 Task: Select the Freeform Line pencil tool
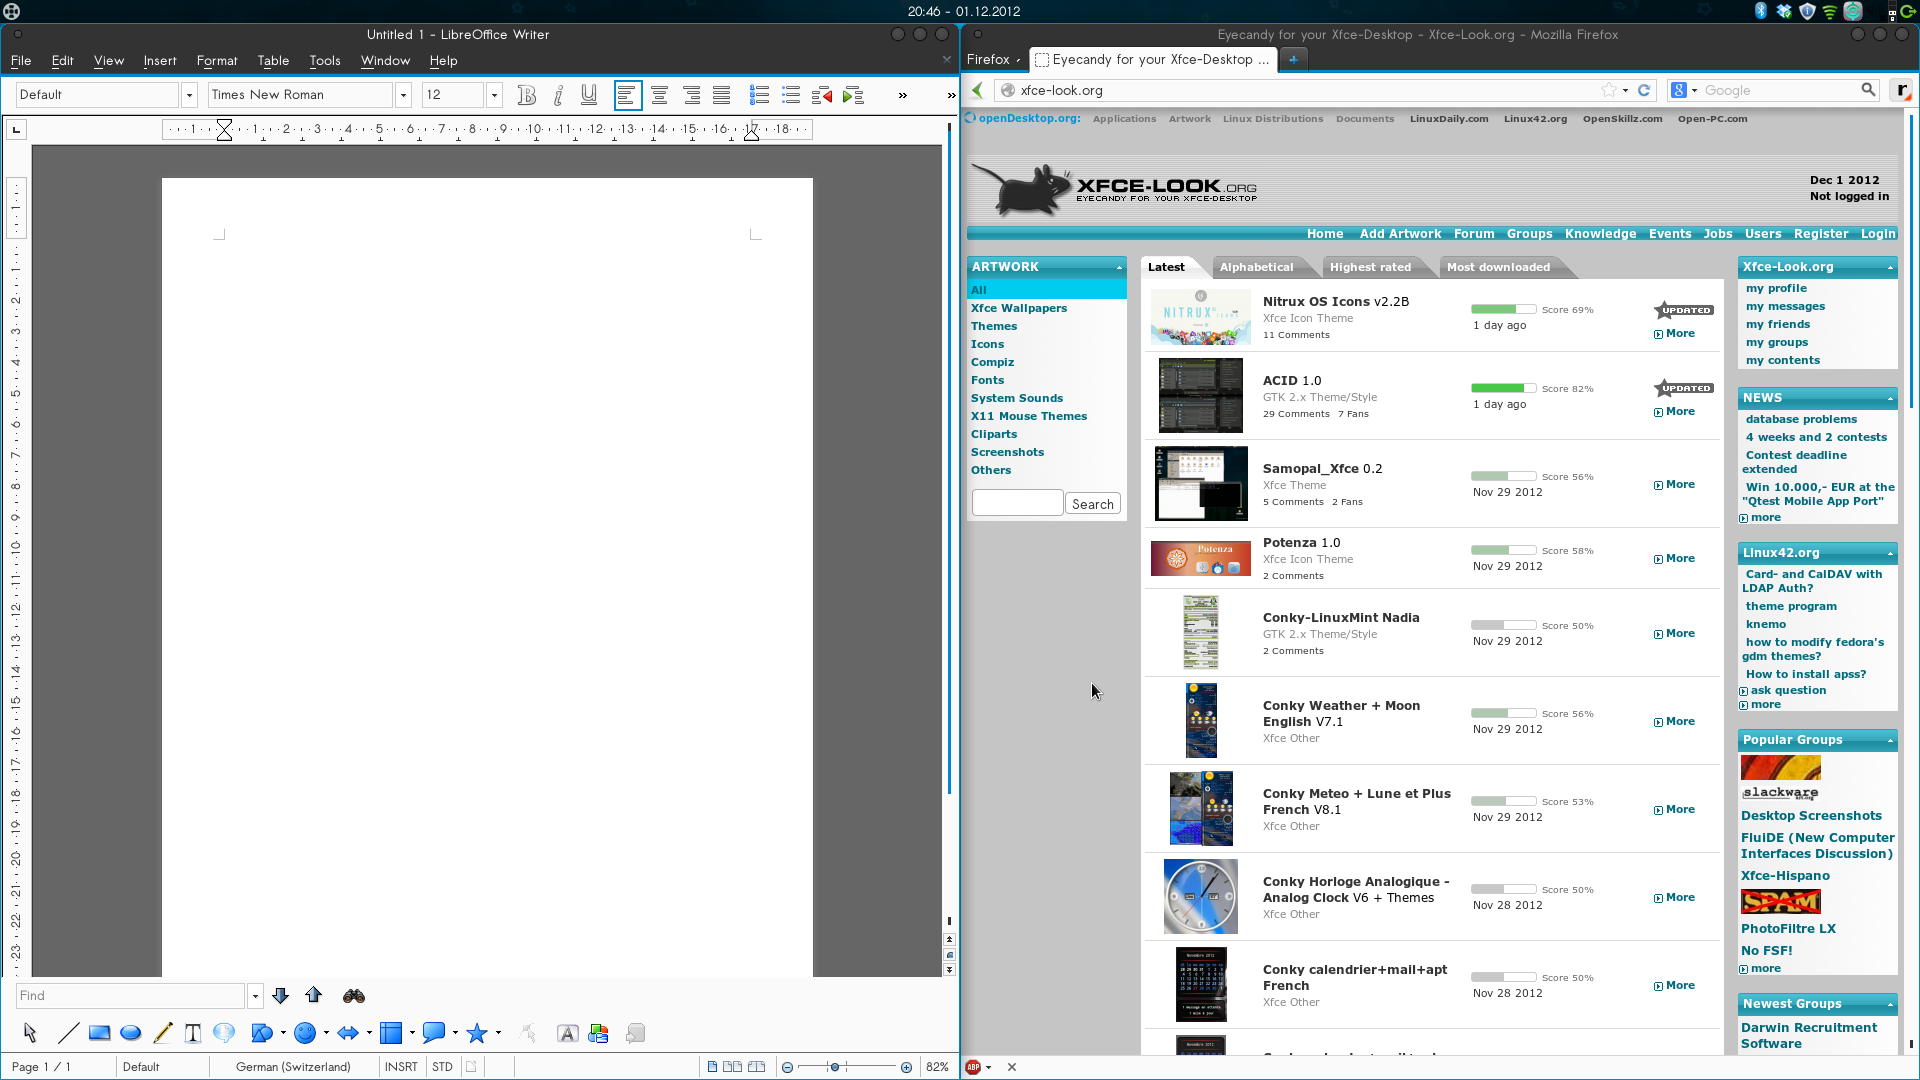162,1033
